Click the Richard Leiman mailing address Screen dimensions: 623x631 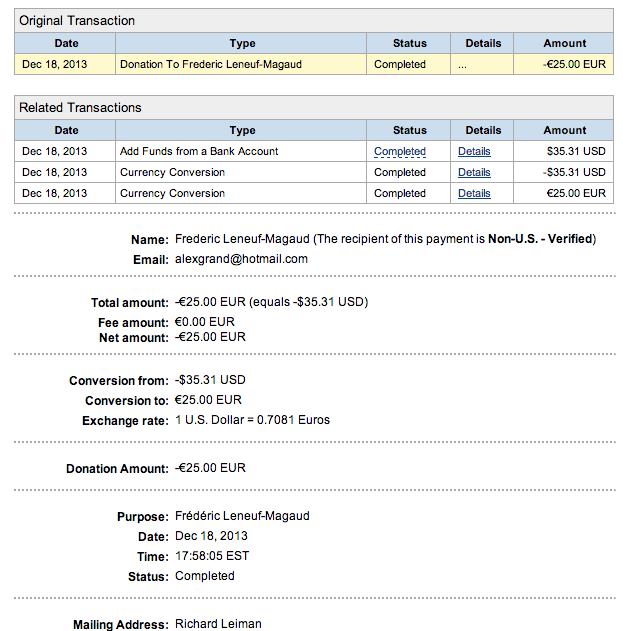tap(218, 624)
